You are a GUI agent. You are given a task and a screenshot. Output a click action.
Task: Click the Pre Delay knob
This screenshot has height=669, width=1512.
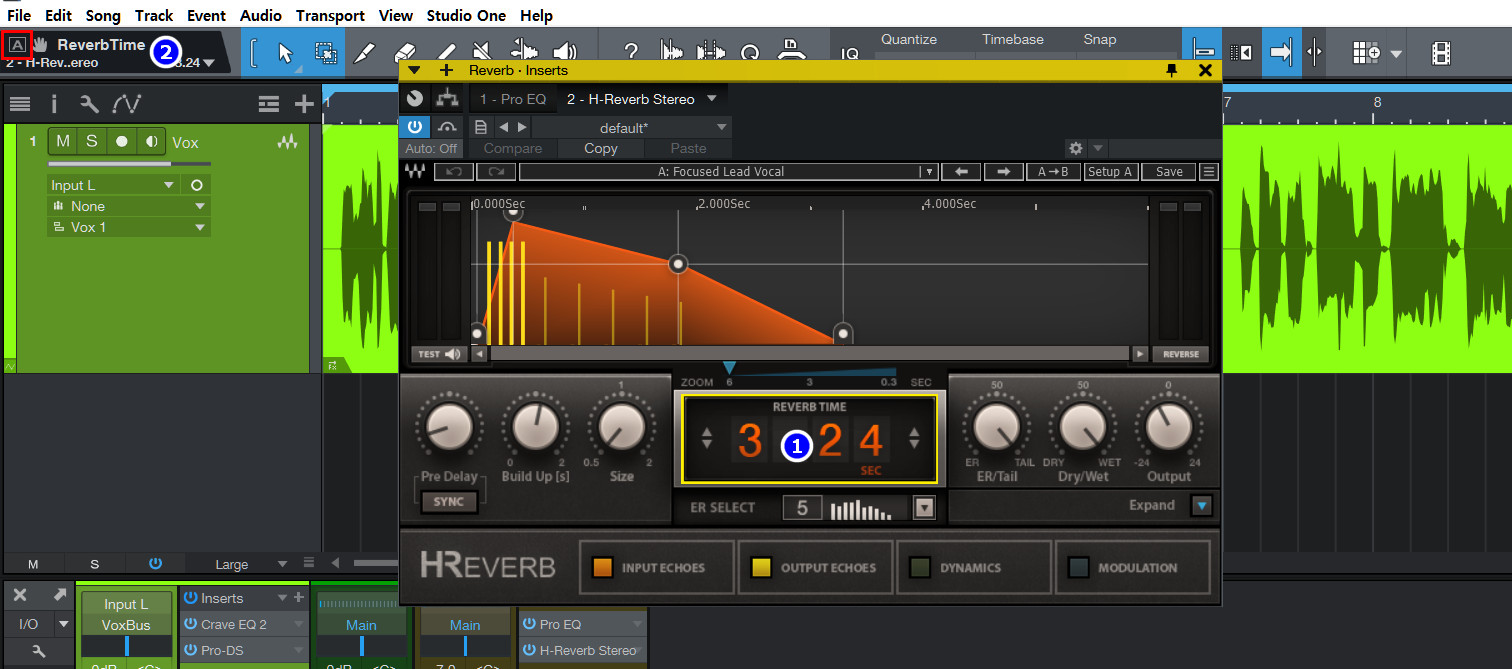point(448,427)
